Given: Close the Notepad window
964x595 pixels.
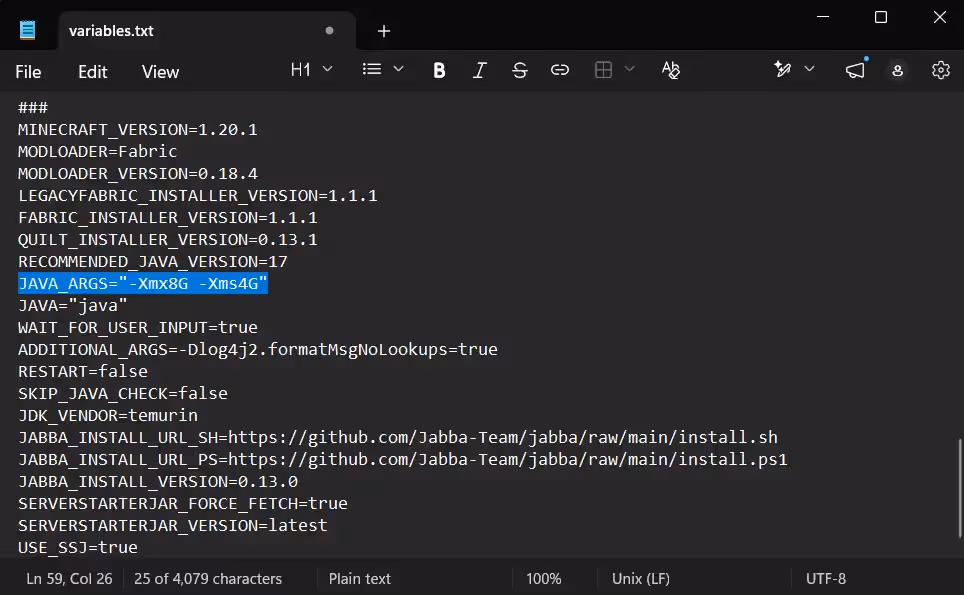Looking at the screenshot, I should tap(940, 17).
